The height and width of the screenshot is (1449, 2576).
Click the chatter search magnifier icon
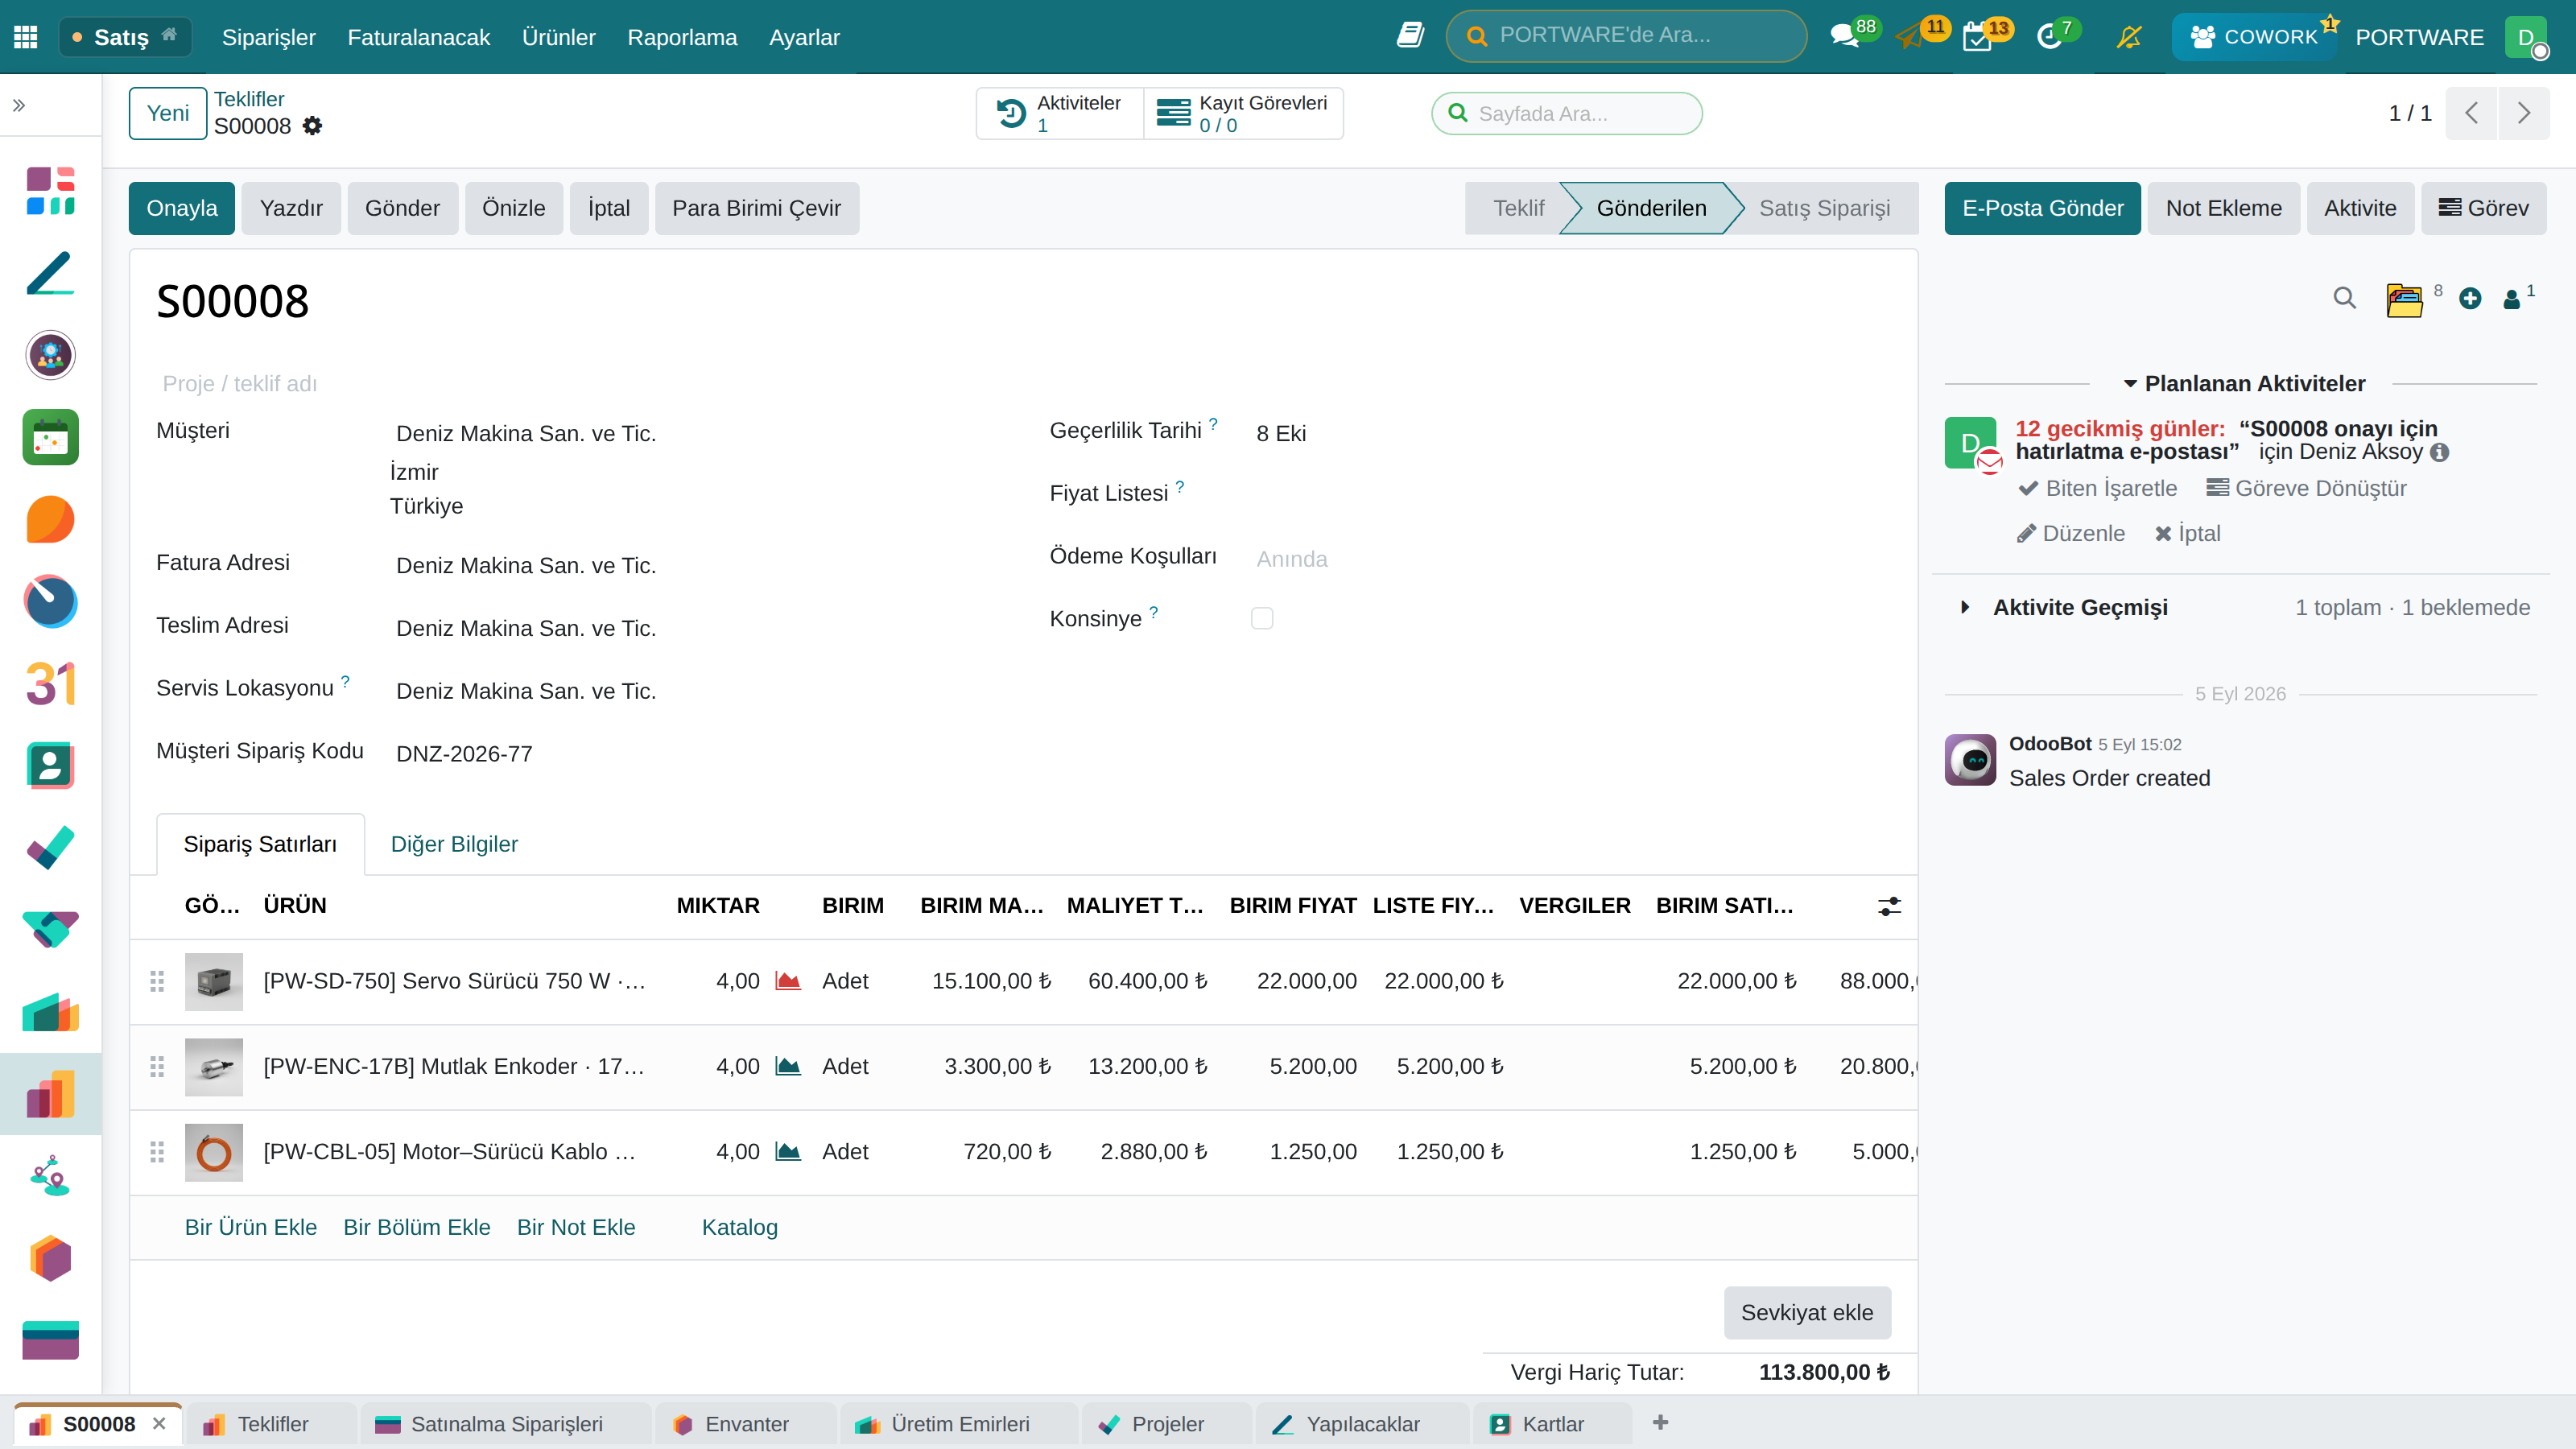2344,298
